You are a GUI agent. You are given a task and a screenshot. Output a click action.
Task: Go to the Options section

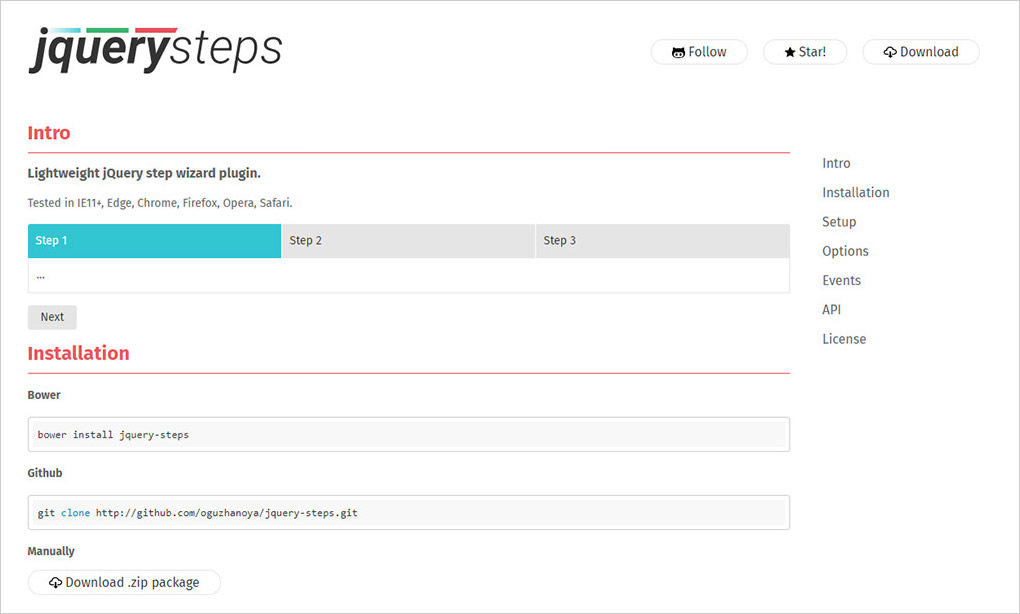coord(845,251)
